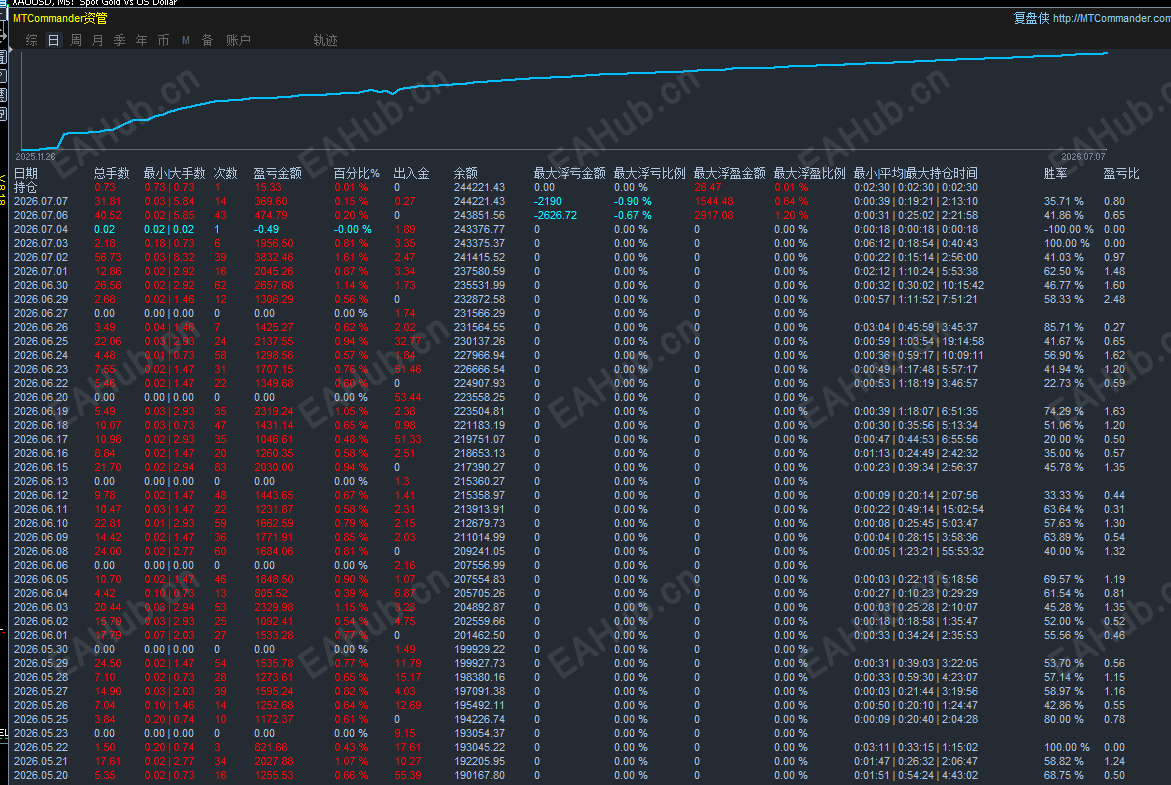Click the 百分比% column header

356,173
